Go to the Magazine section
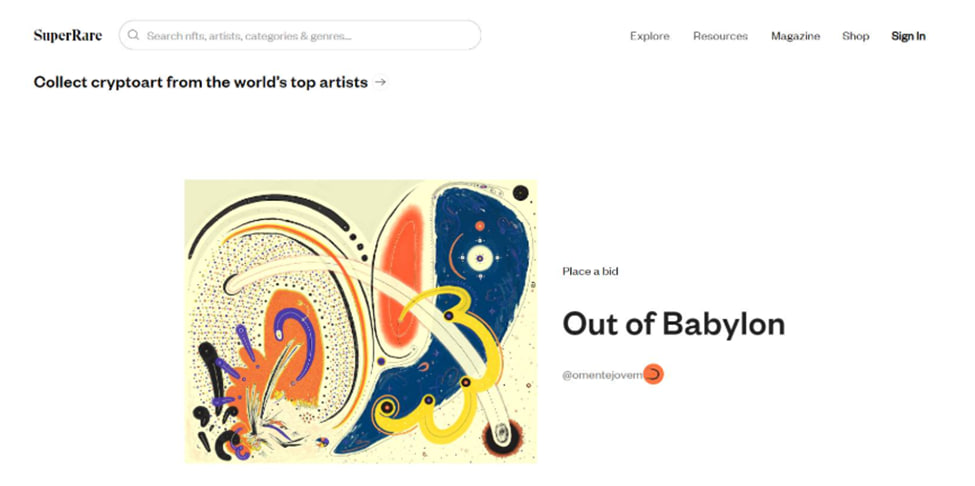The image size is (975, 486). tap(795, 36)
